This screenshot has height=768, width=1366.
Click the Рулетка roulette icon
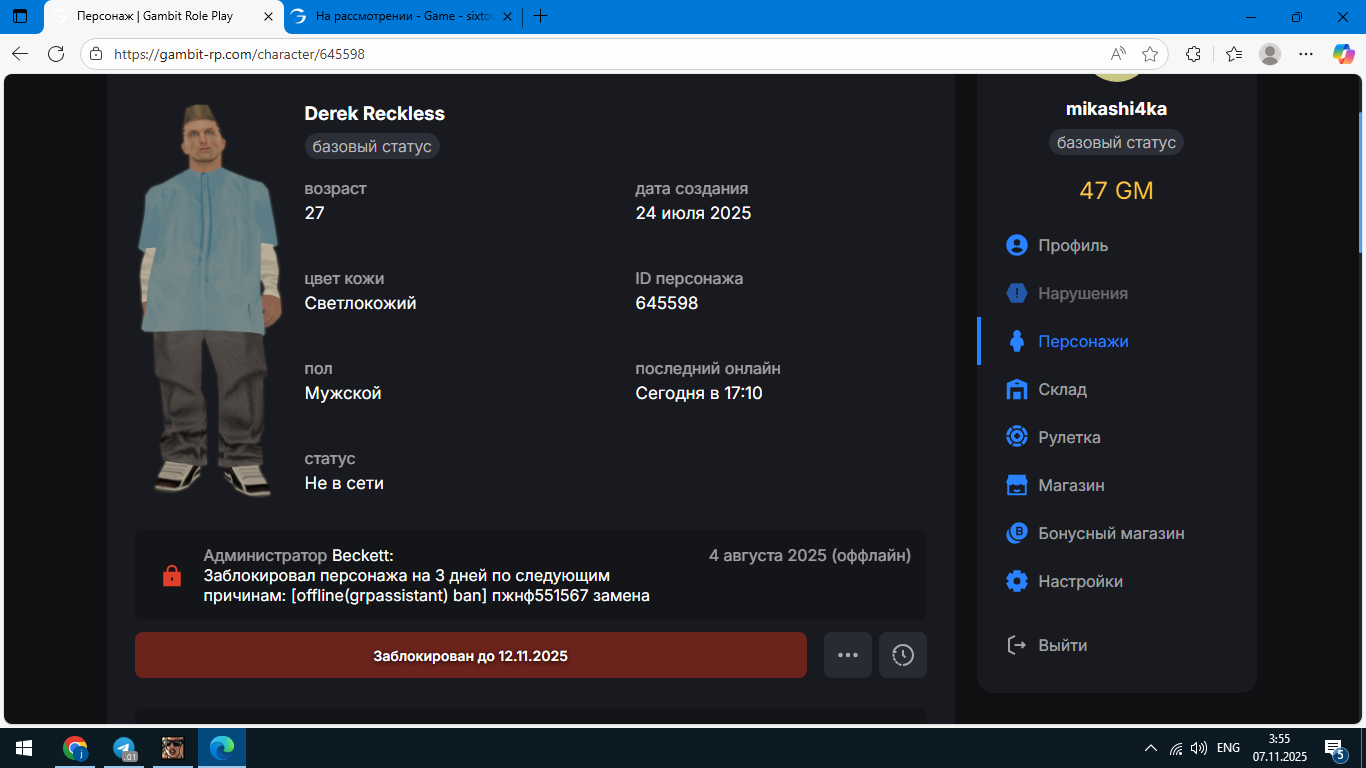point(1017,437)
